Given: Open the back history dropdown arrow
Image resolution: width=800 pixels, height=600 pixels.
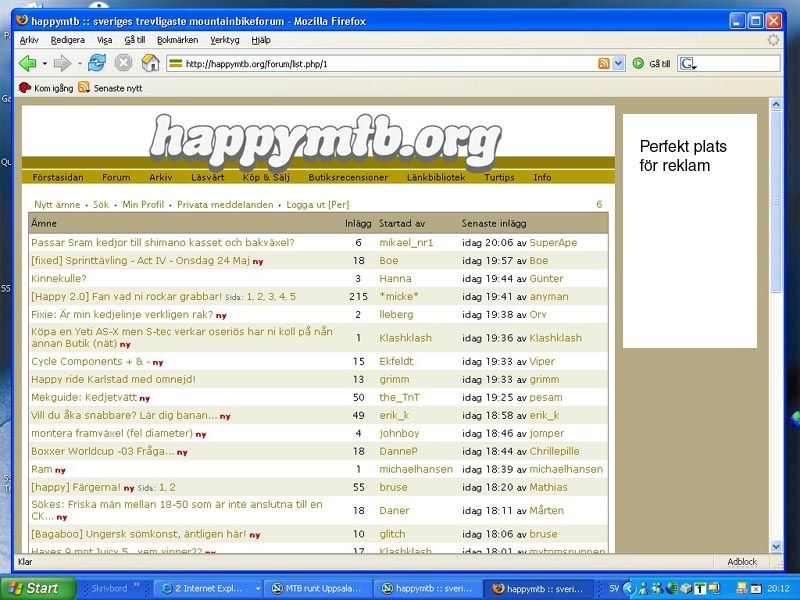Looking at the screenshot, I should tap(44, 64).
